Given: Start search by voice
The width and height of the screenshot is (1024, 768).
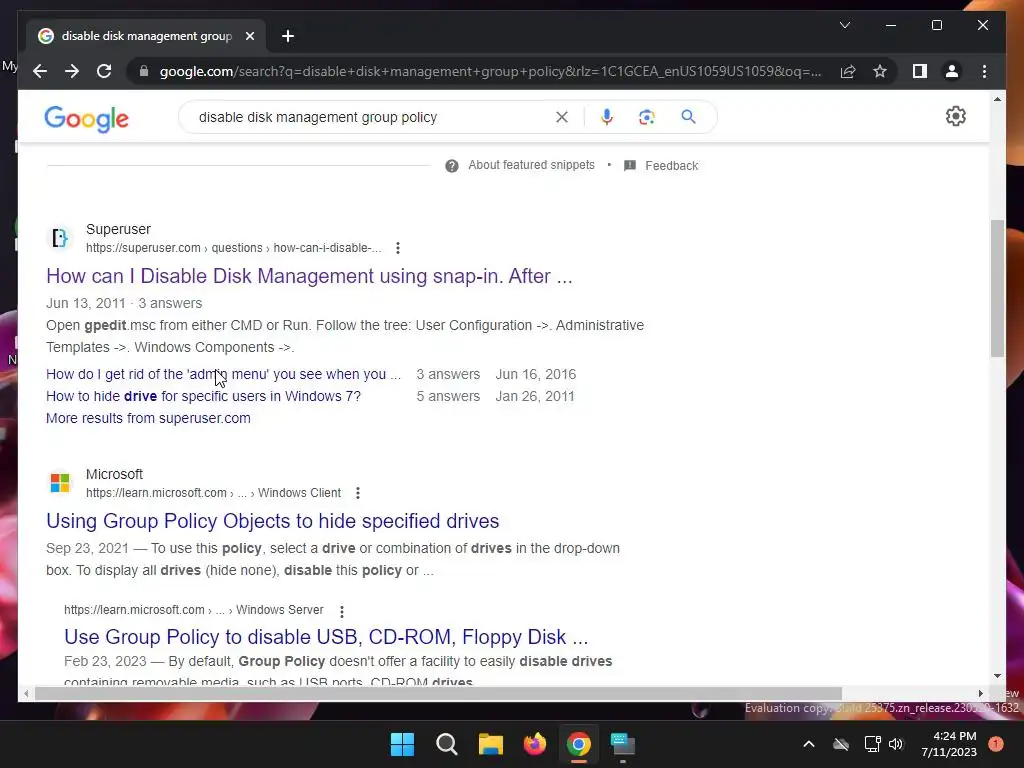Looking at the screenshot, I should click(607, 117).
